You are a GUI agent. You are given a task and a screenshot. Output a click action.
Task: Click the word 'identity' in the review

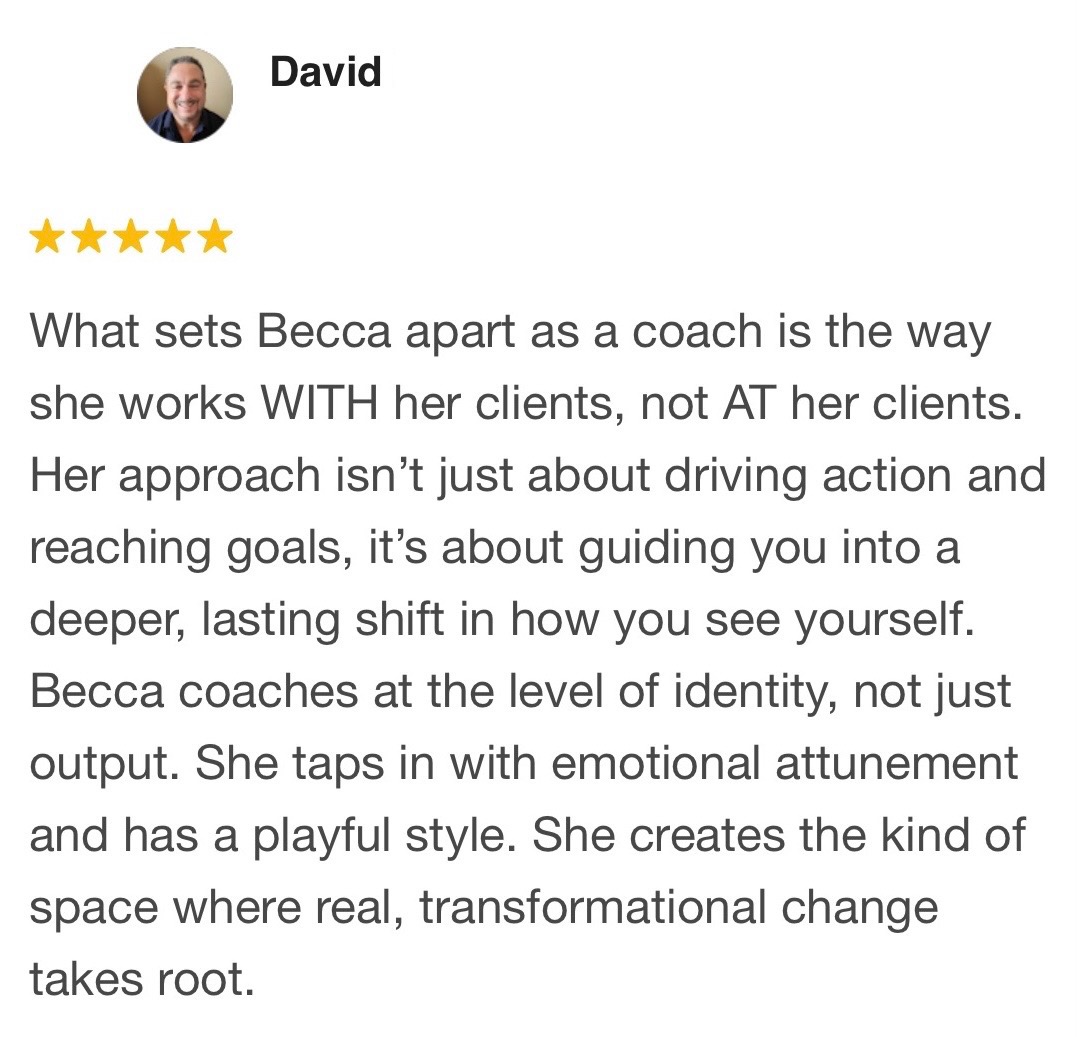point(756,694)
